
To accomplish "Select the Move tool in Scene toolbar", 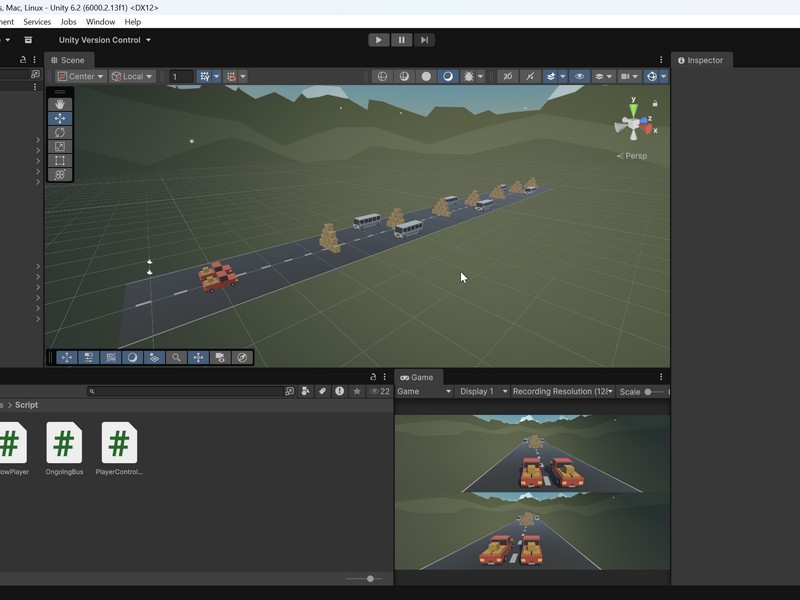I will 60,118.
